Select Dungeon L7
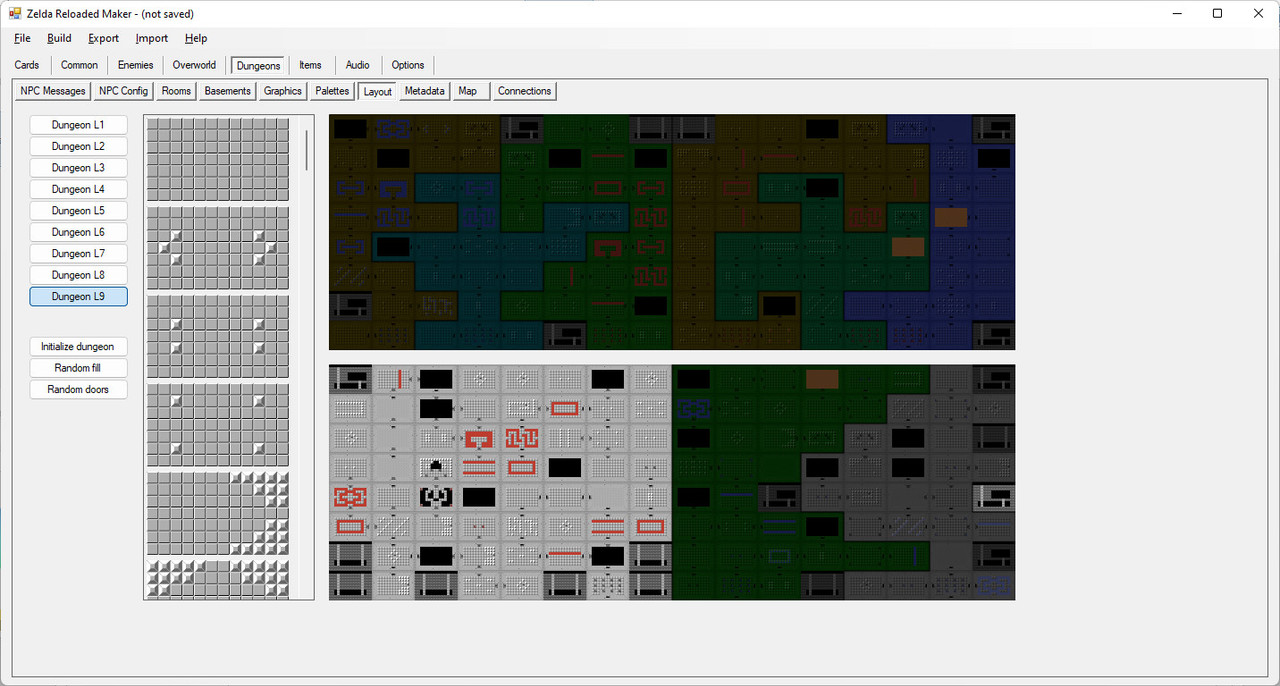1280x686 pixels. point(78,254)
